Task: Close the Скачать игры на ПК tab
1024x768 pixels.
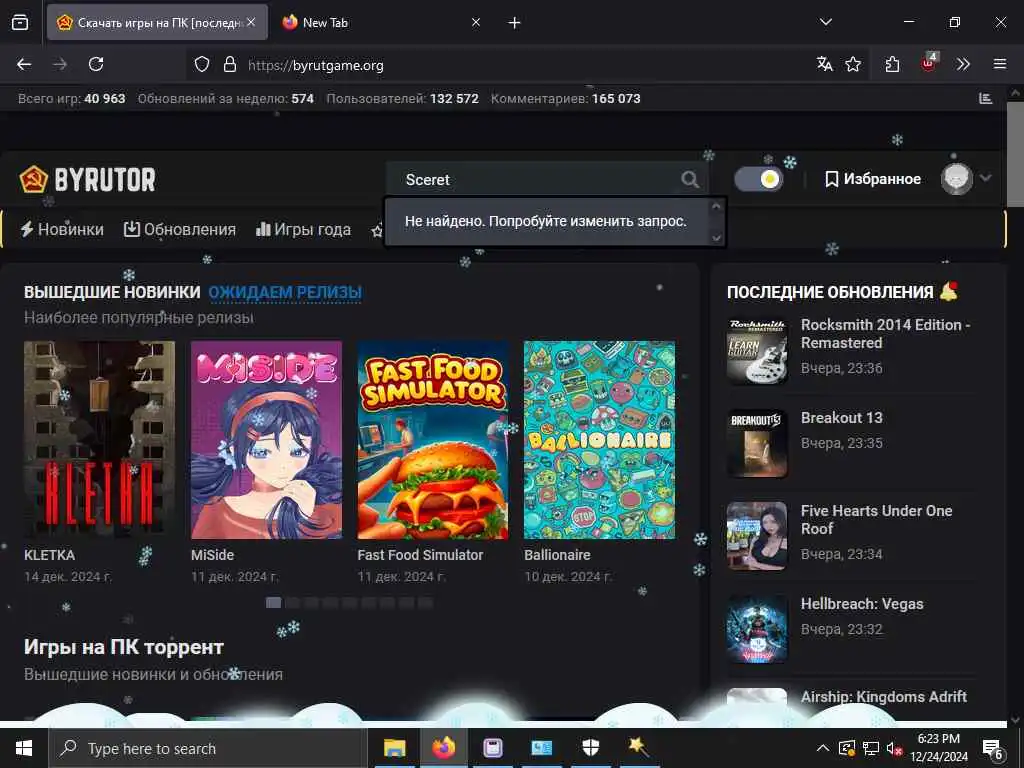Action: pyautogui.click(x=251, y=22)
